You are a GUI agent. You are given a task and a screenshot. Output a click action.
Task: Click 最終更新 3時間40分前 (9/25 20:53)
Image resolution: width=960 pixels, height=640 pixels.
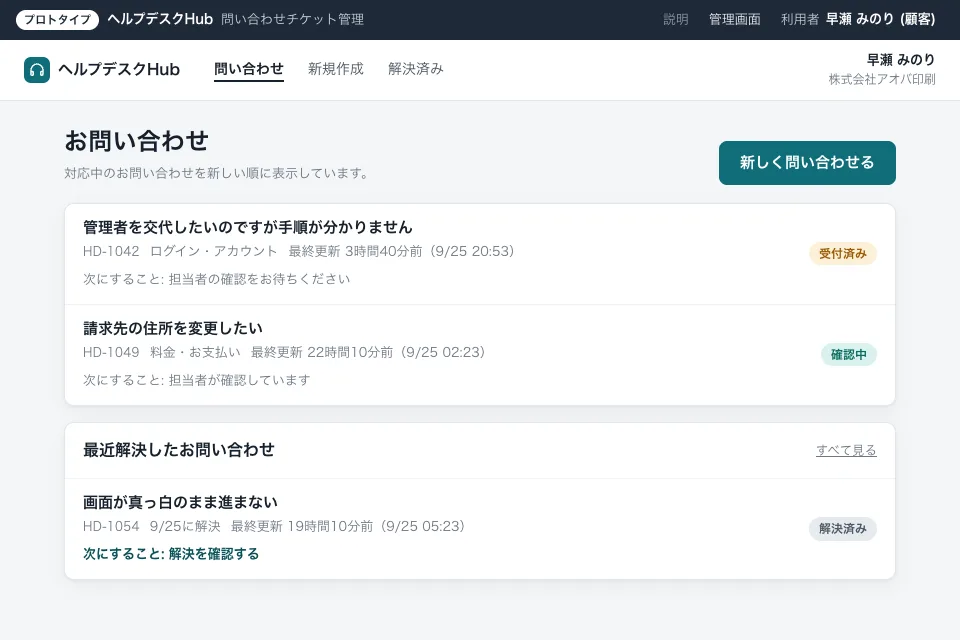click(x=402, y=251)
